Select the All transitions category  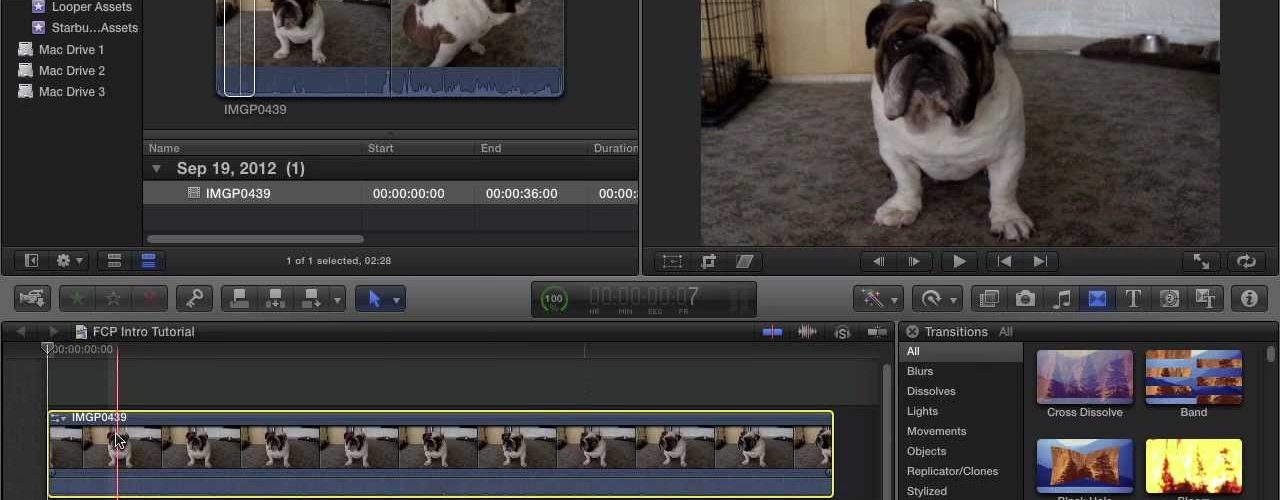point(961,351)
